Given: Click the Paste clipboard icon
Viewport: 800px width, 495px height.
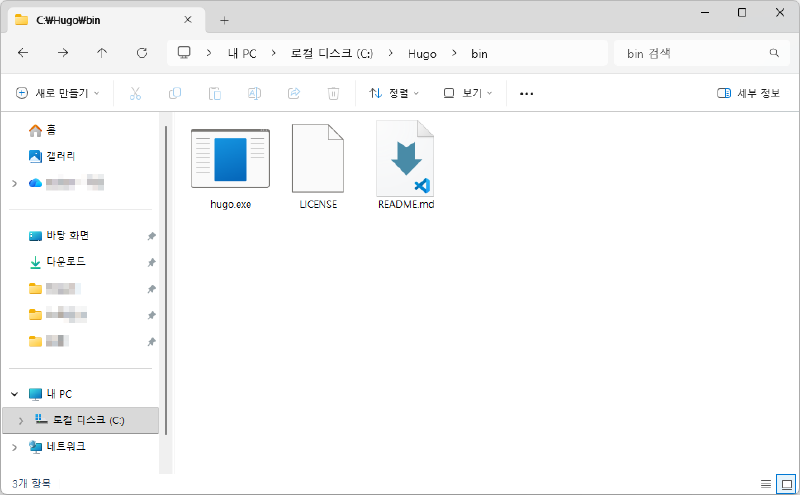Looking at the screenshot, I should (215, 93).
